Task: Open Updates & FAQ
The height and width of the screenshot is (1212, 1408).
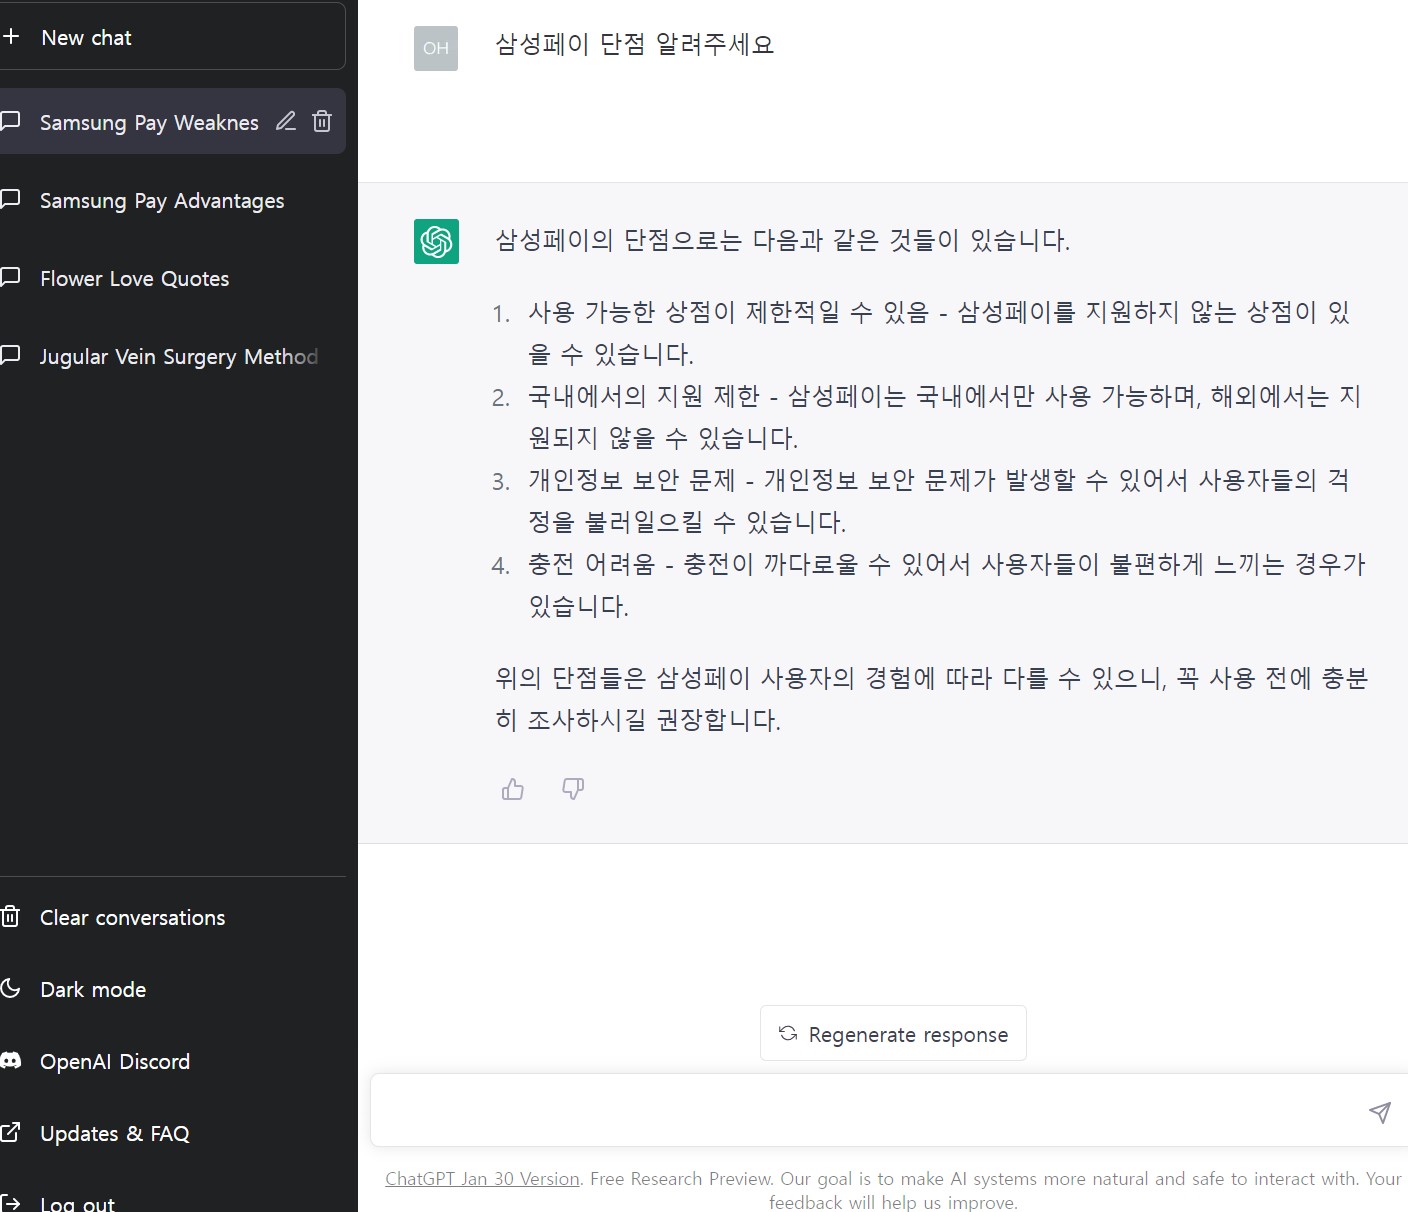Action: [x=172, y=1133]
